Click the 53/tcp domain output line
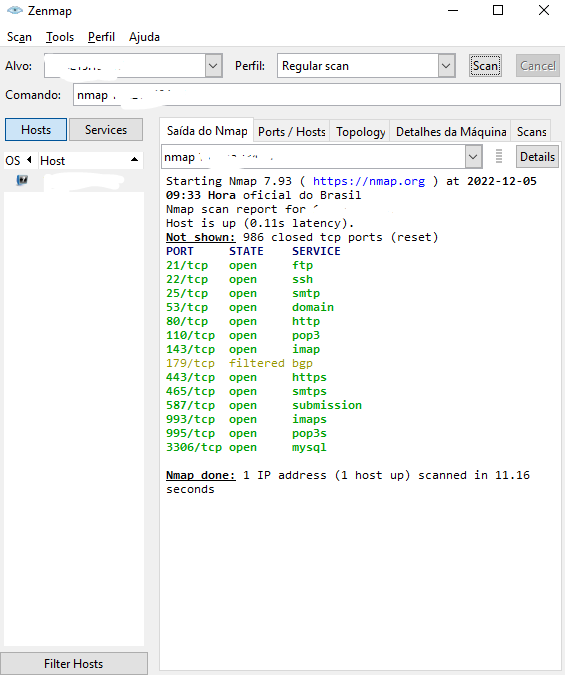565x675 pixels. point(250,307)
